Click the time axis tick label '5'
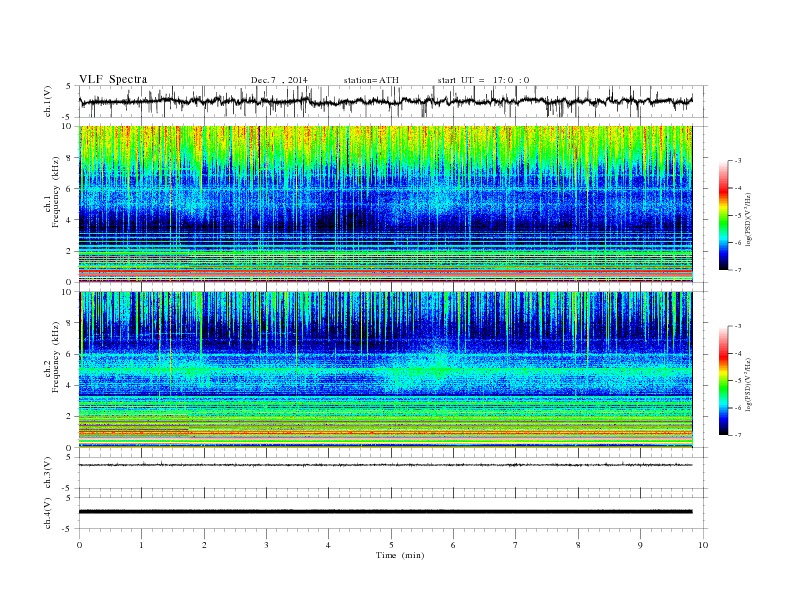The image size is (792, 612). click(391, 545)
